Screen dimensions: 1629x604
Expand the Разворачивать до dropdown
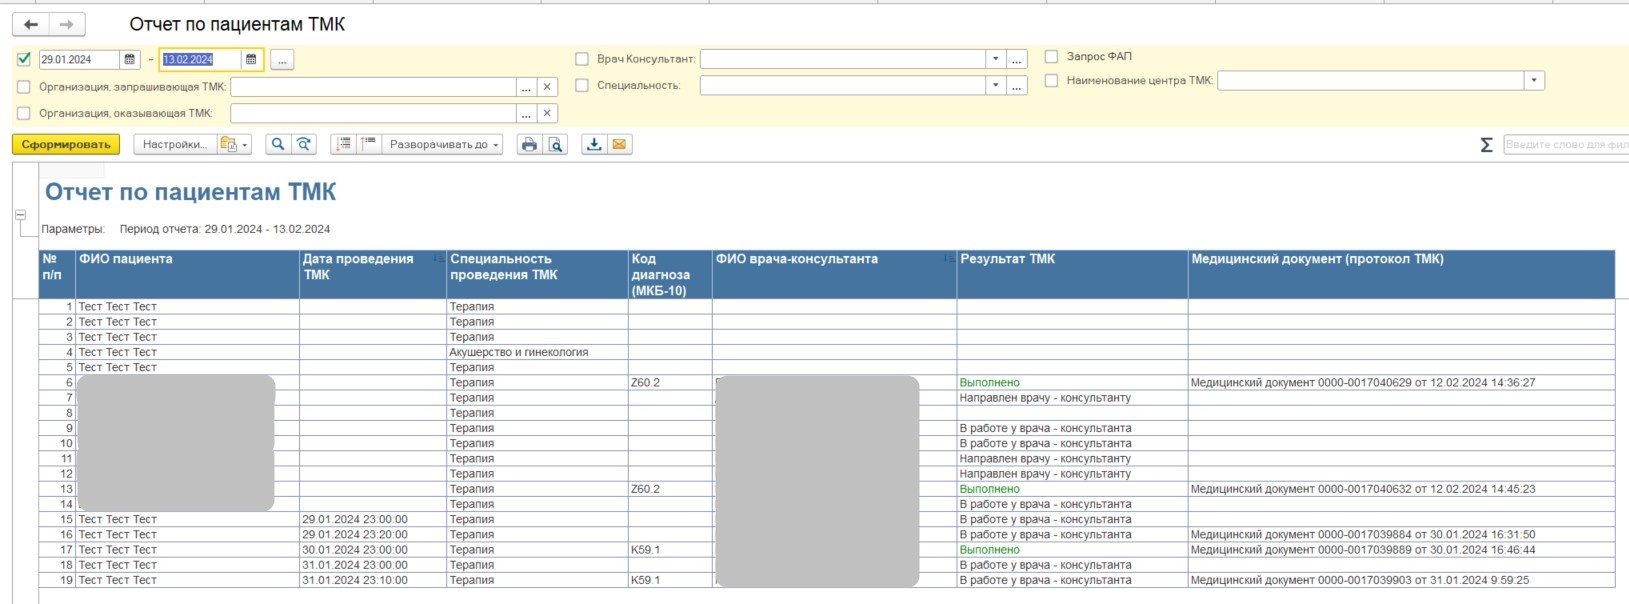point(443,145)
